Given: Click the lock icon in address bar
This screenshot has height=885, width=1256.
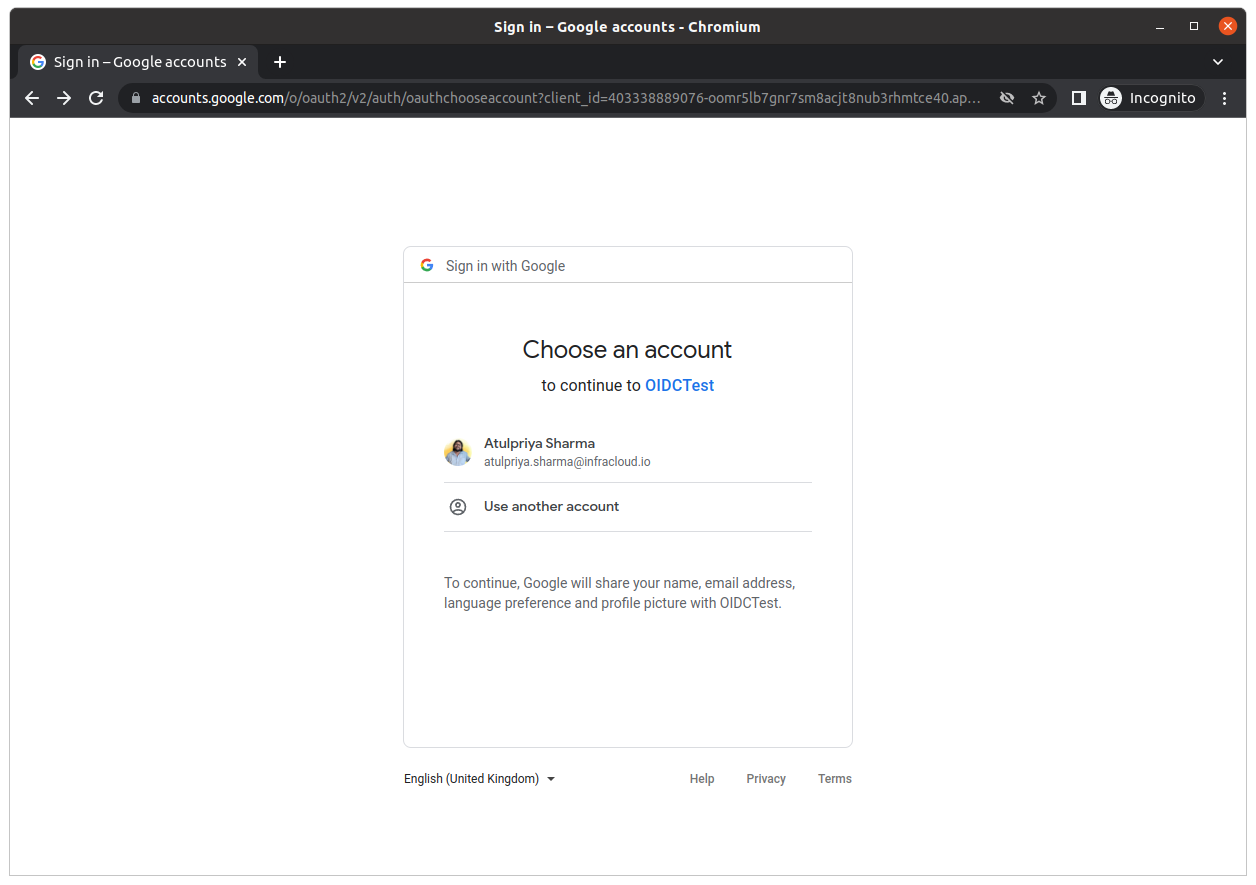Looking at the screenshot, I should click(137, 98).
